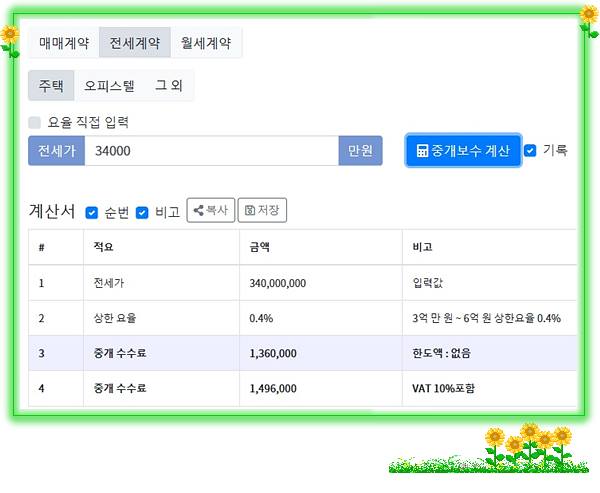This screenshot has height=493, width=600.
Task: Click the blue 전세가 field label
Action: coord(57,151)
